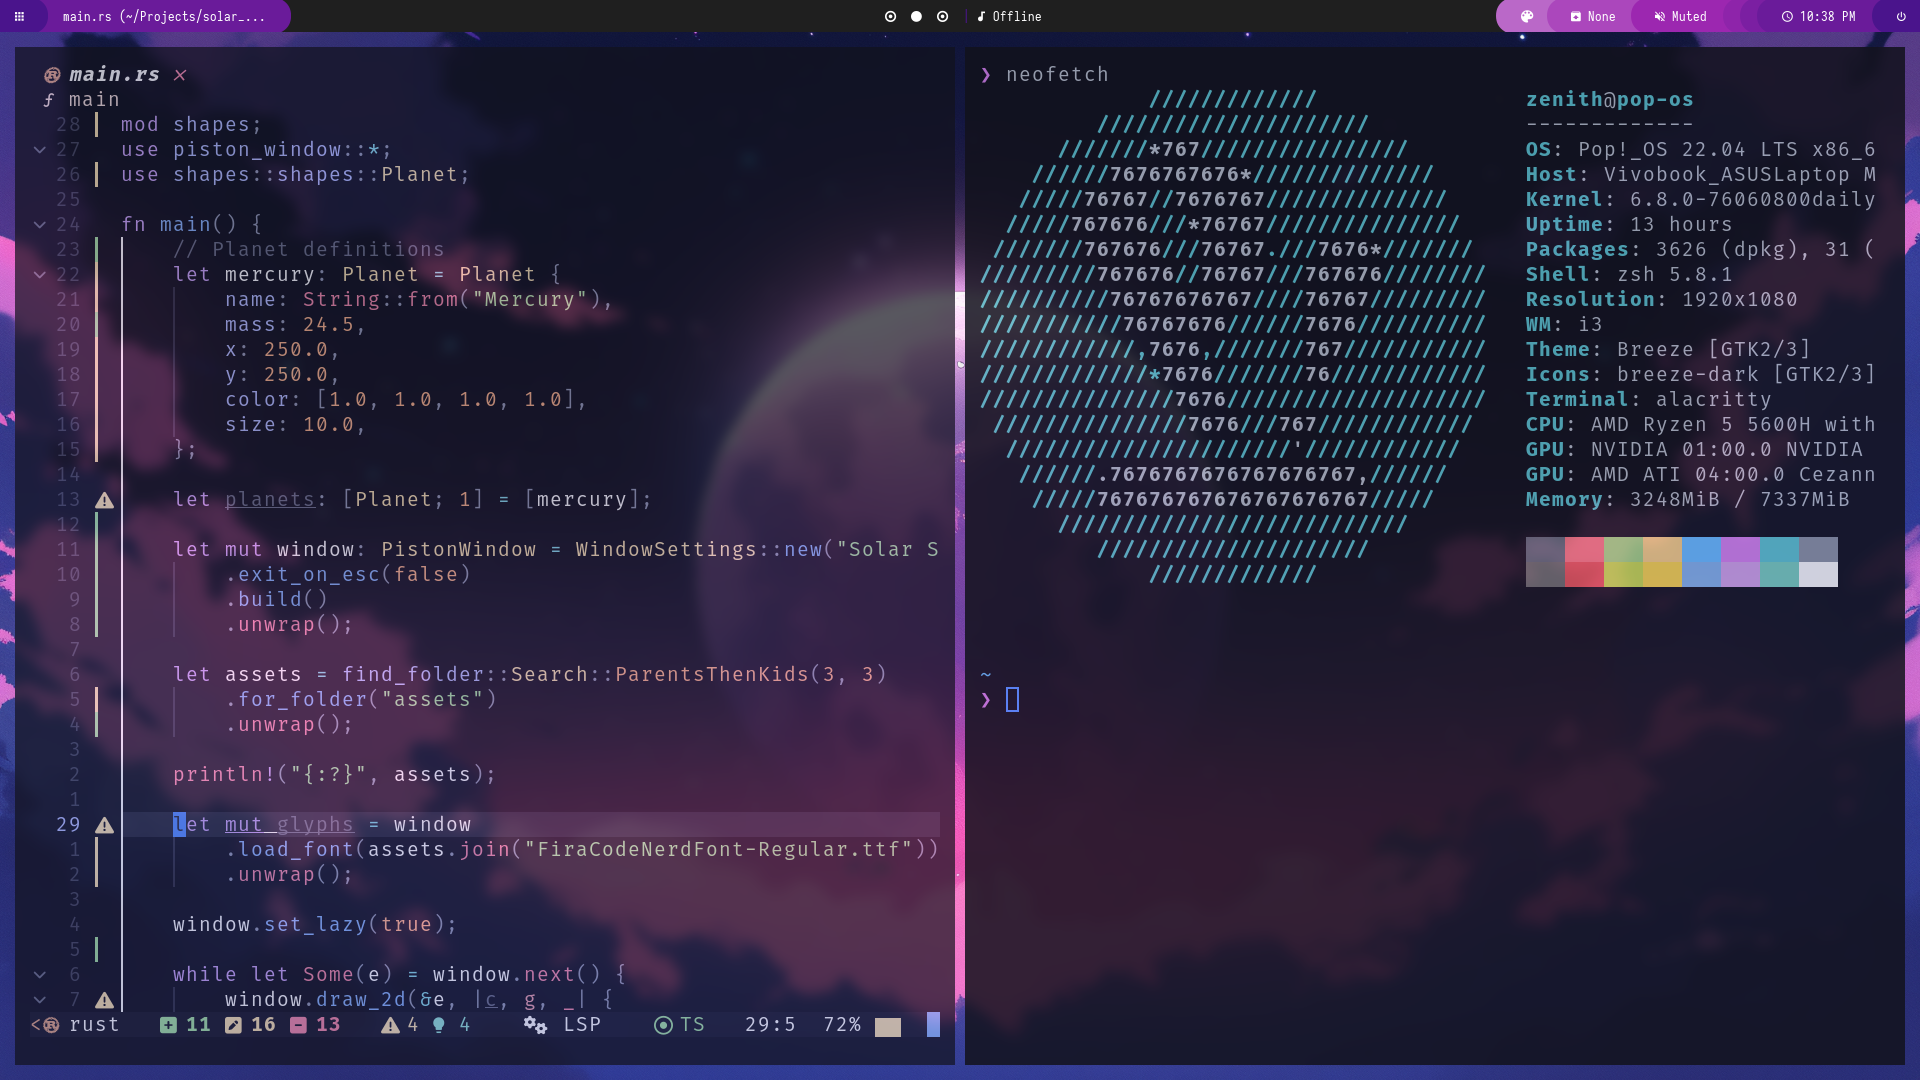Click the git removed lines minus icon
The width and height of the screenshot is (1920, 1080).
298,1025
